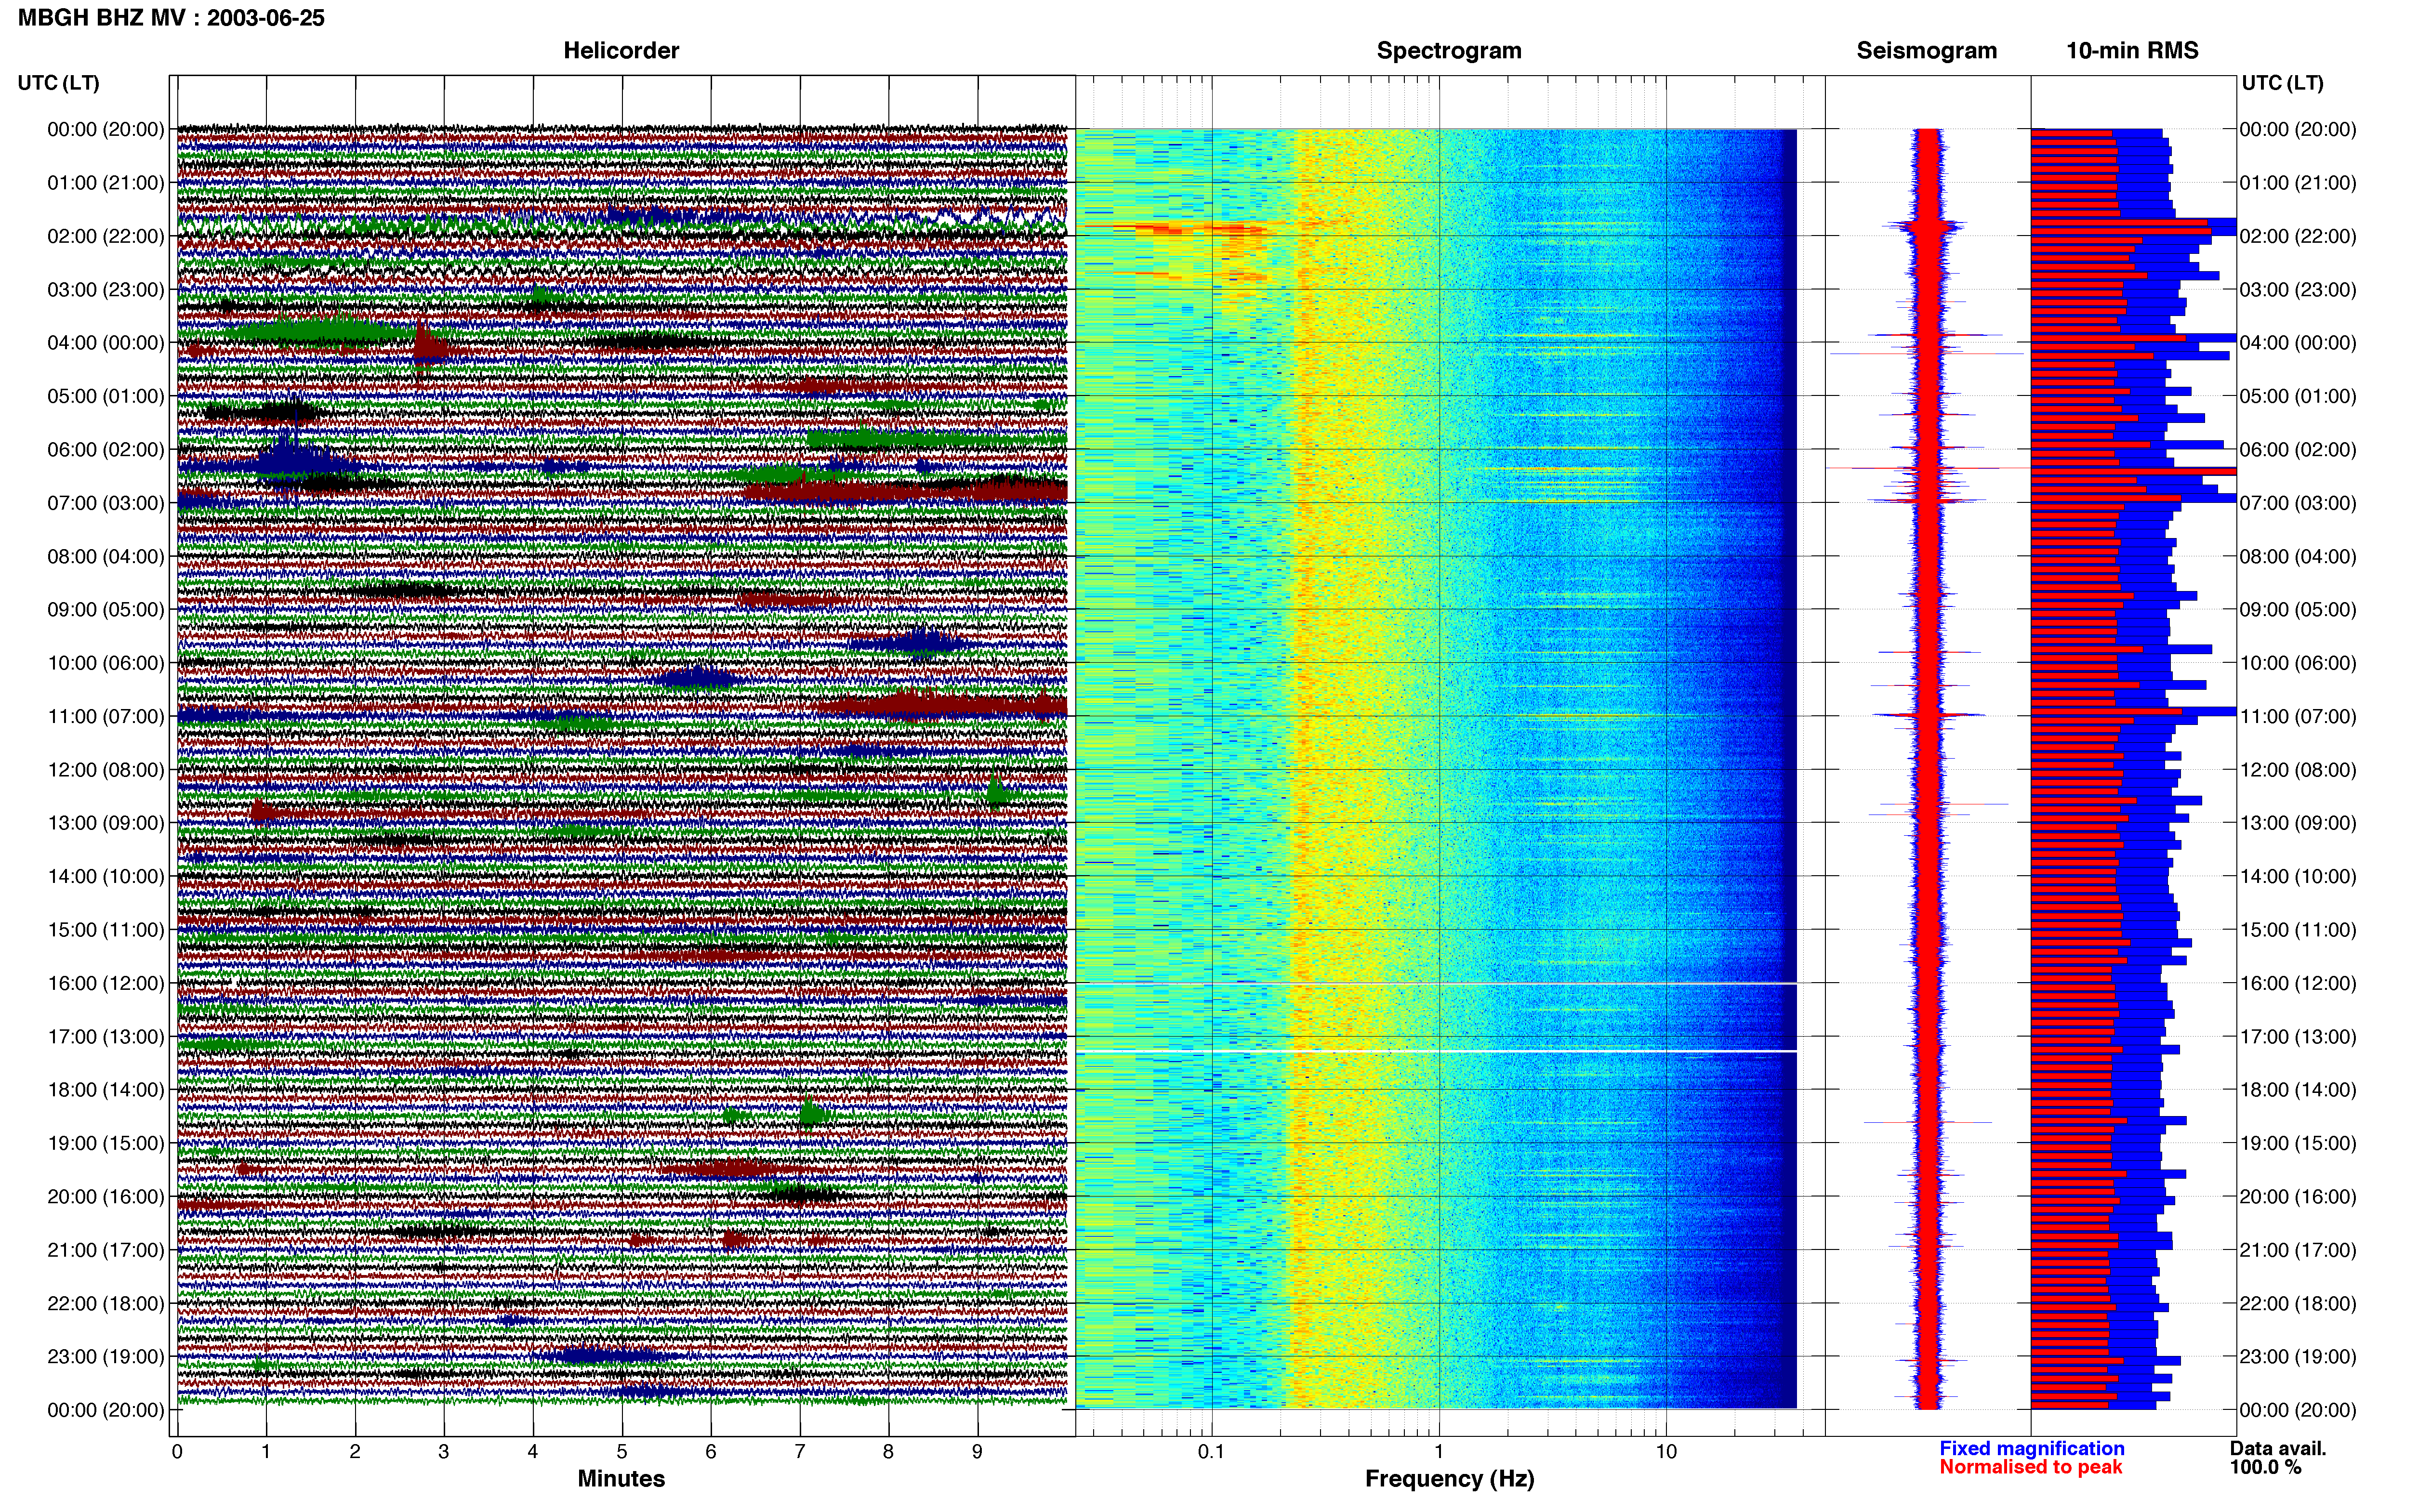
Task: Click the Minutes axis tick "9"
Action: [x=978, y=1452]
